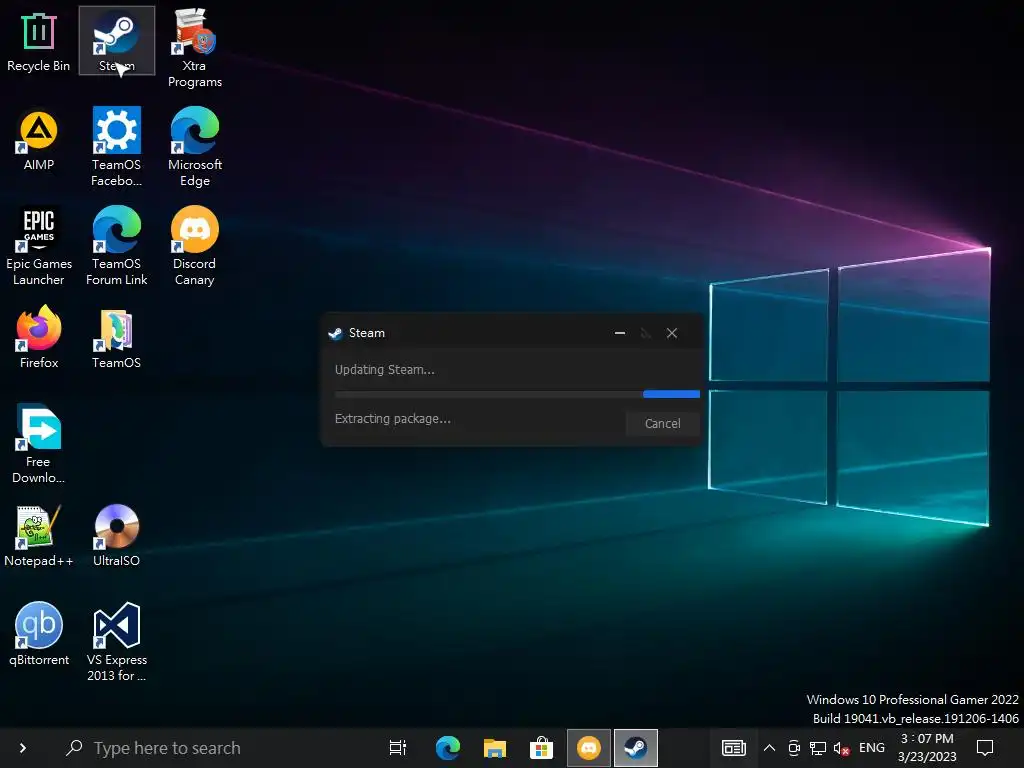The width and height of the screenshot is (1024, 768).
Task: Select the TeamOS Forum Link shortcut
Action: [x=116, y=247]
